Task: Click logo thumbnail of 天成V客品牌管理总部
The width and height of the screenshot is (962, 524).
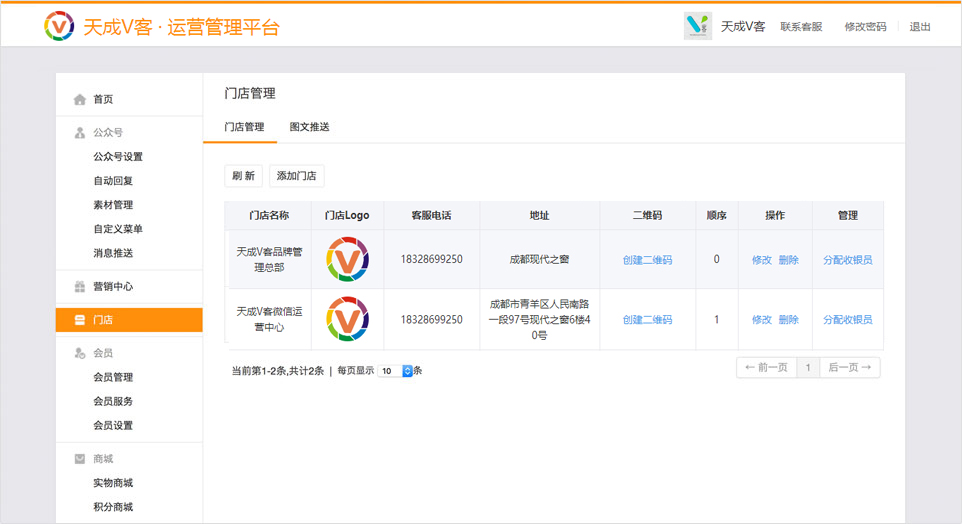Action: pyautogui.click(x=347, y=260)
